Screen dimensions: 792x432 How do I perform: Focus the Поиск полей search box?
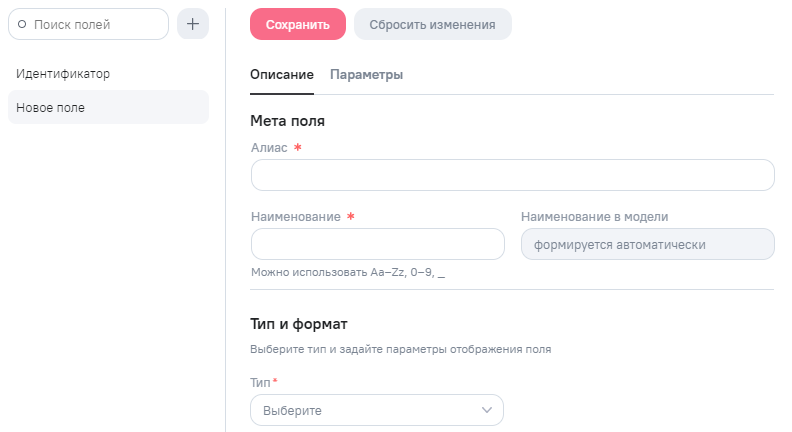click(x=95, y=24)
